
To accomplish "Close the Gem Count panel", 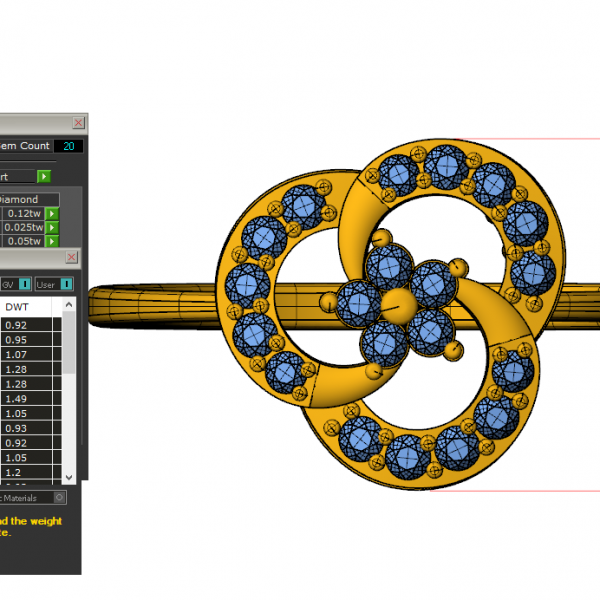I will click(x=78, y=122).
